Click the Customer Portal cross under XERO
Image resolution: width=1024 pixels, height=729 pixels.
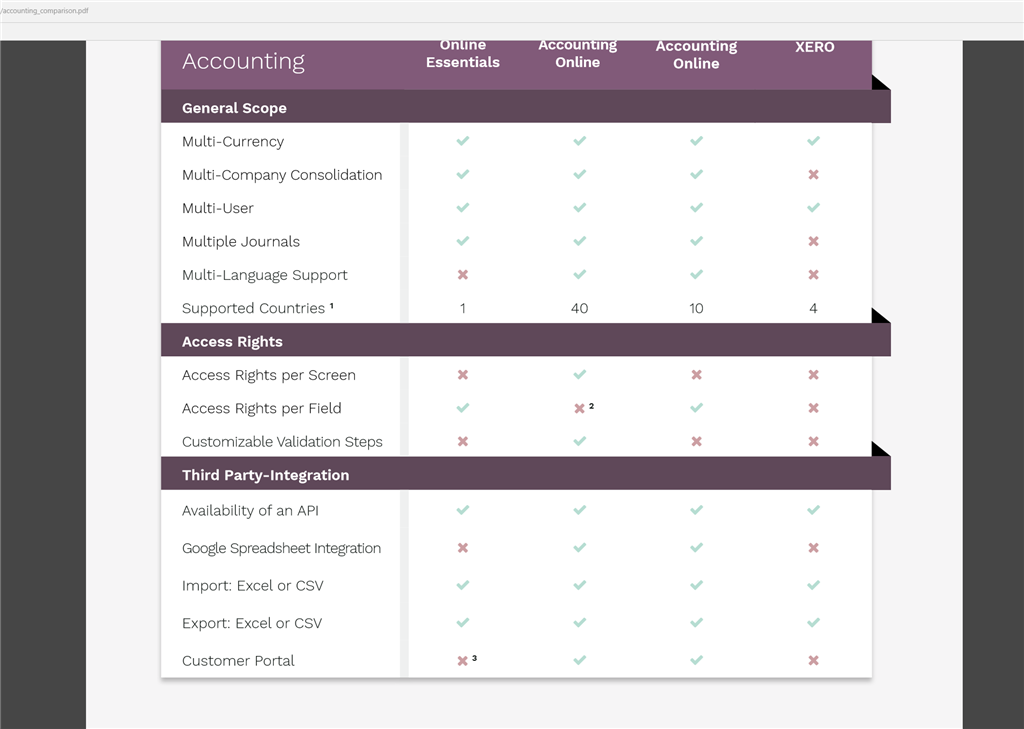coord(813,660)
